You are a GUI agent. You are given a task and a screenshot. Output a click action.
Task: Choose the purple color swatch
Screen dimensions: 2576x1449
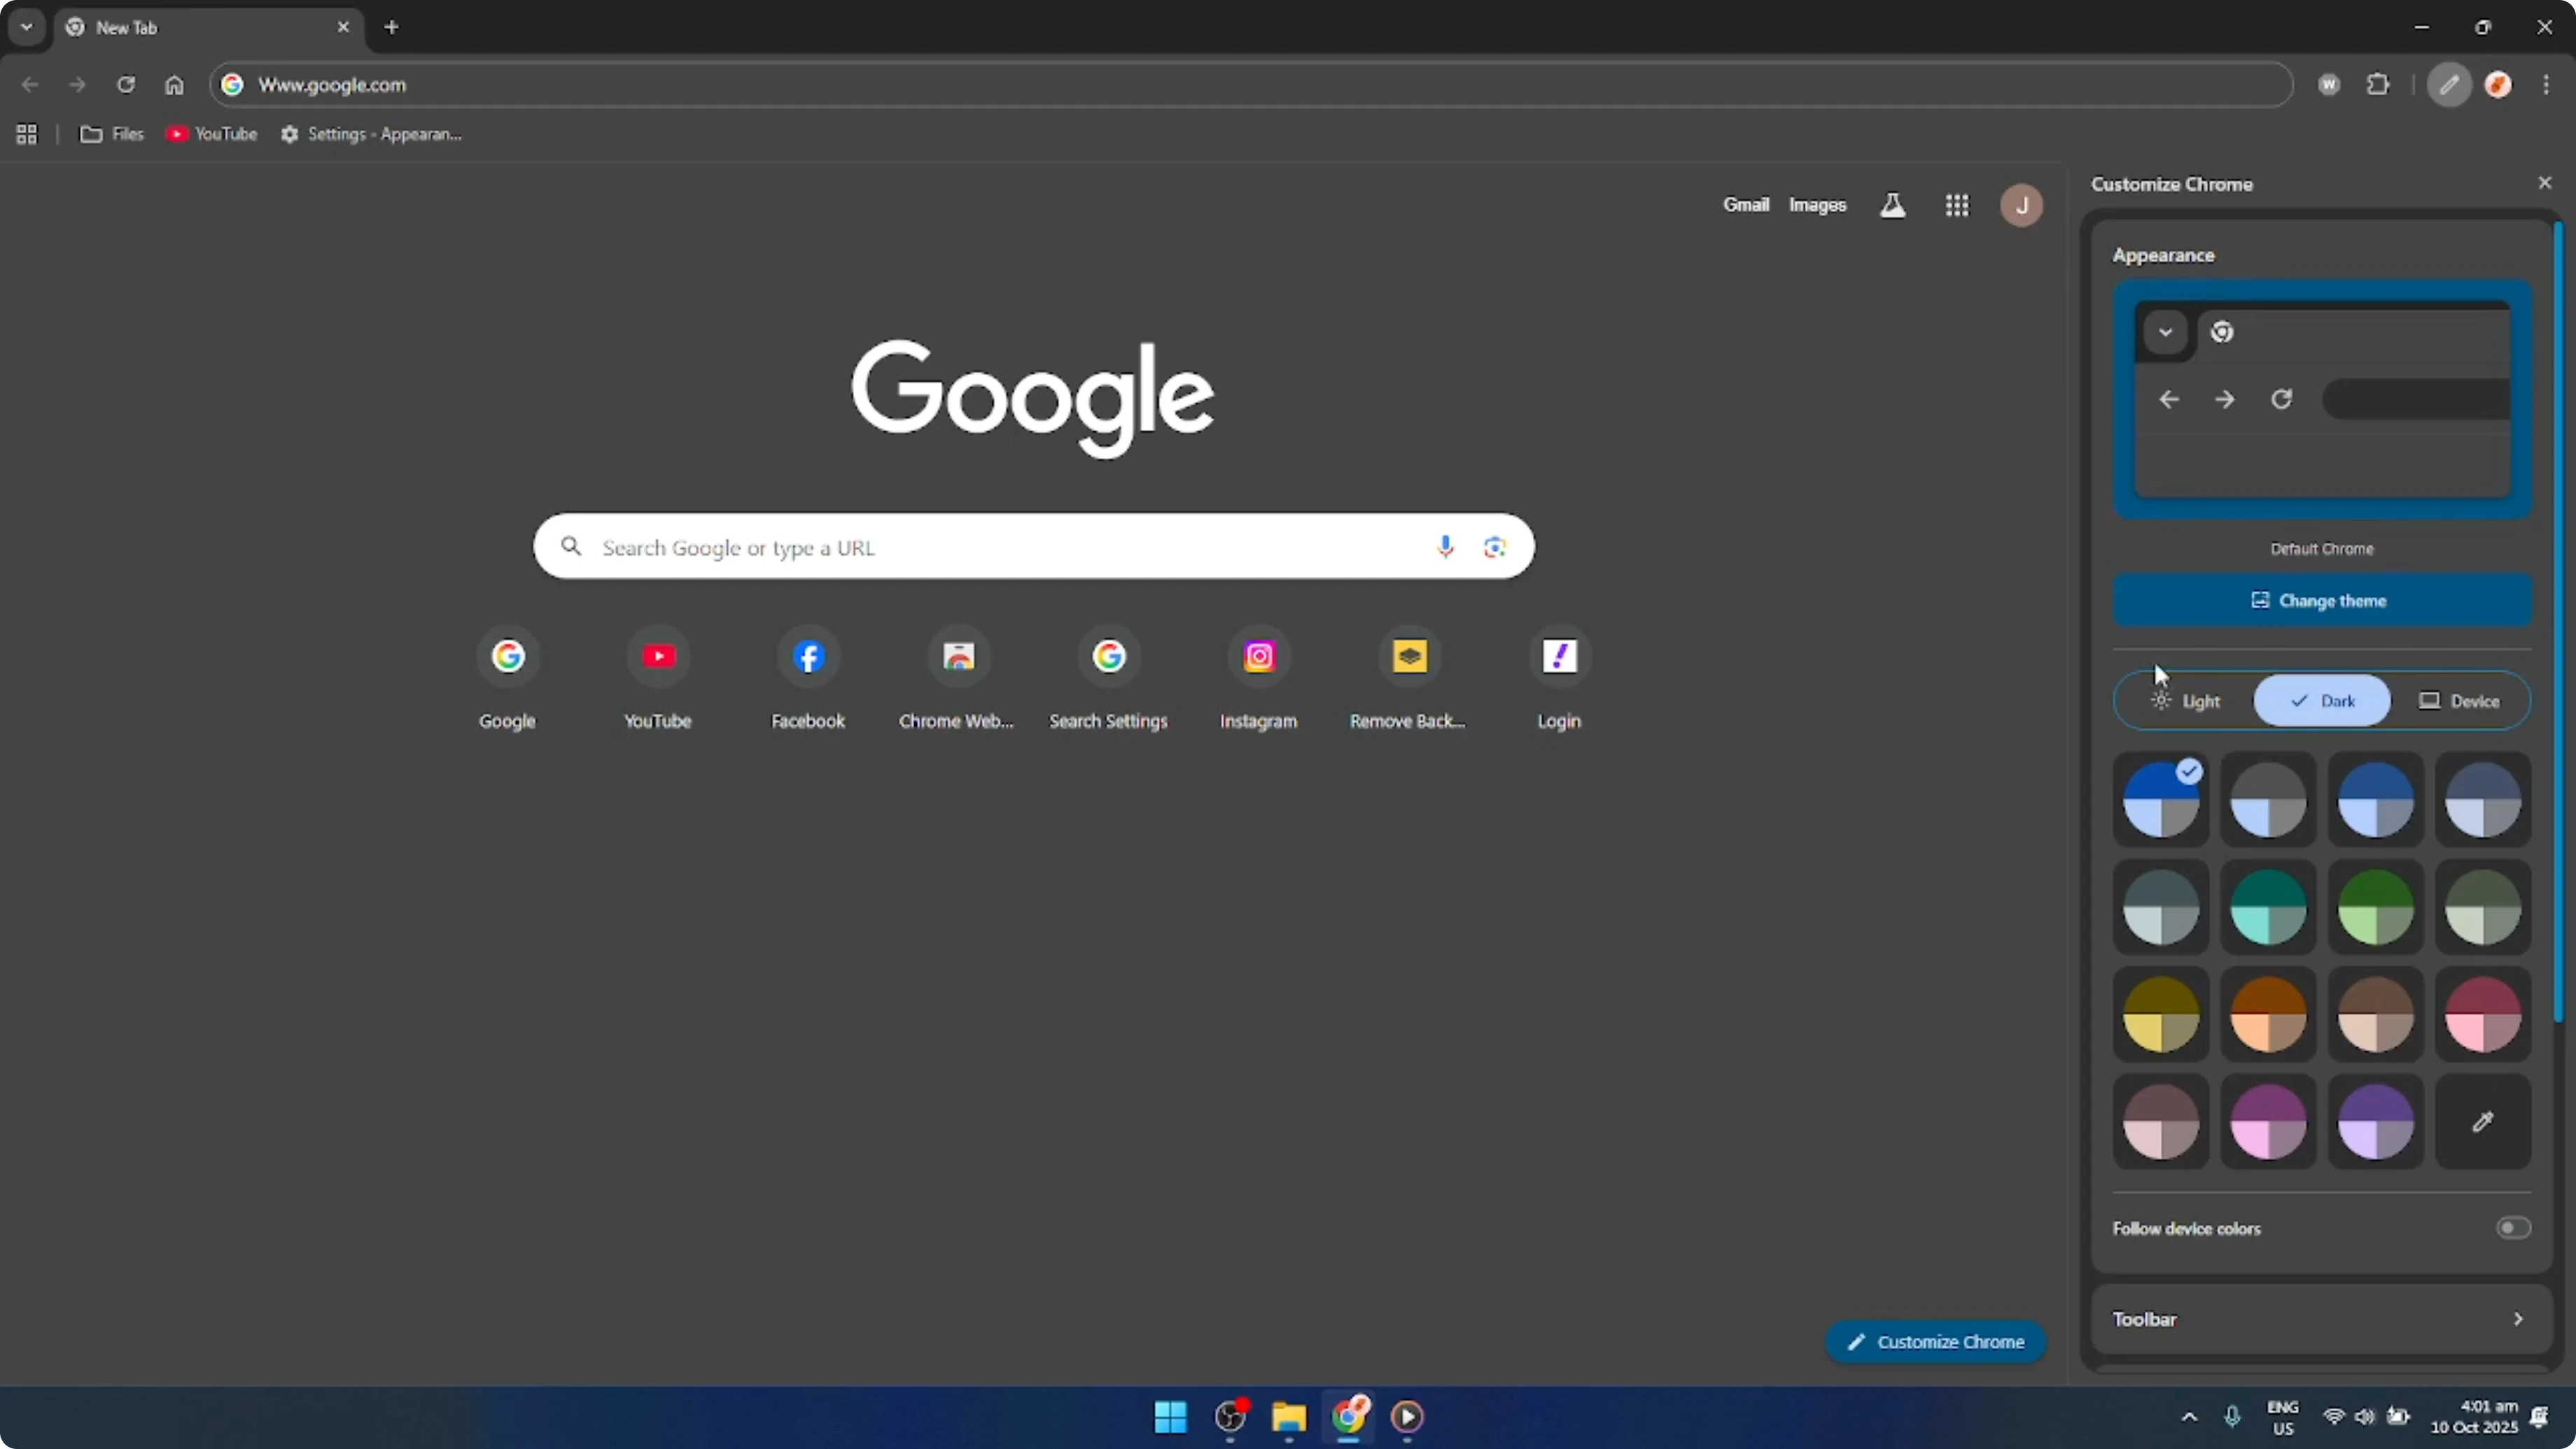pyautogui.click(x=2376, y=1122)
